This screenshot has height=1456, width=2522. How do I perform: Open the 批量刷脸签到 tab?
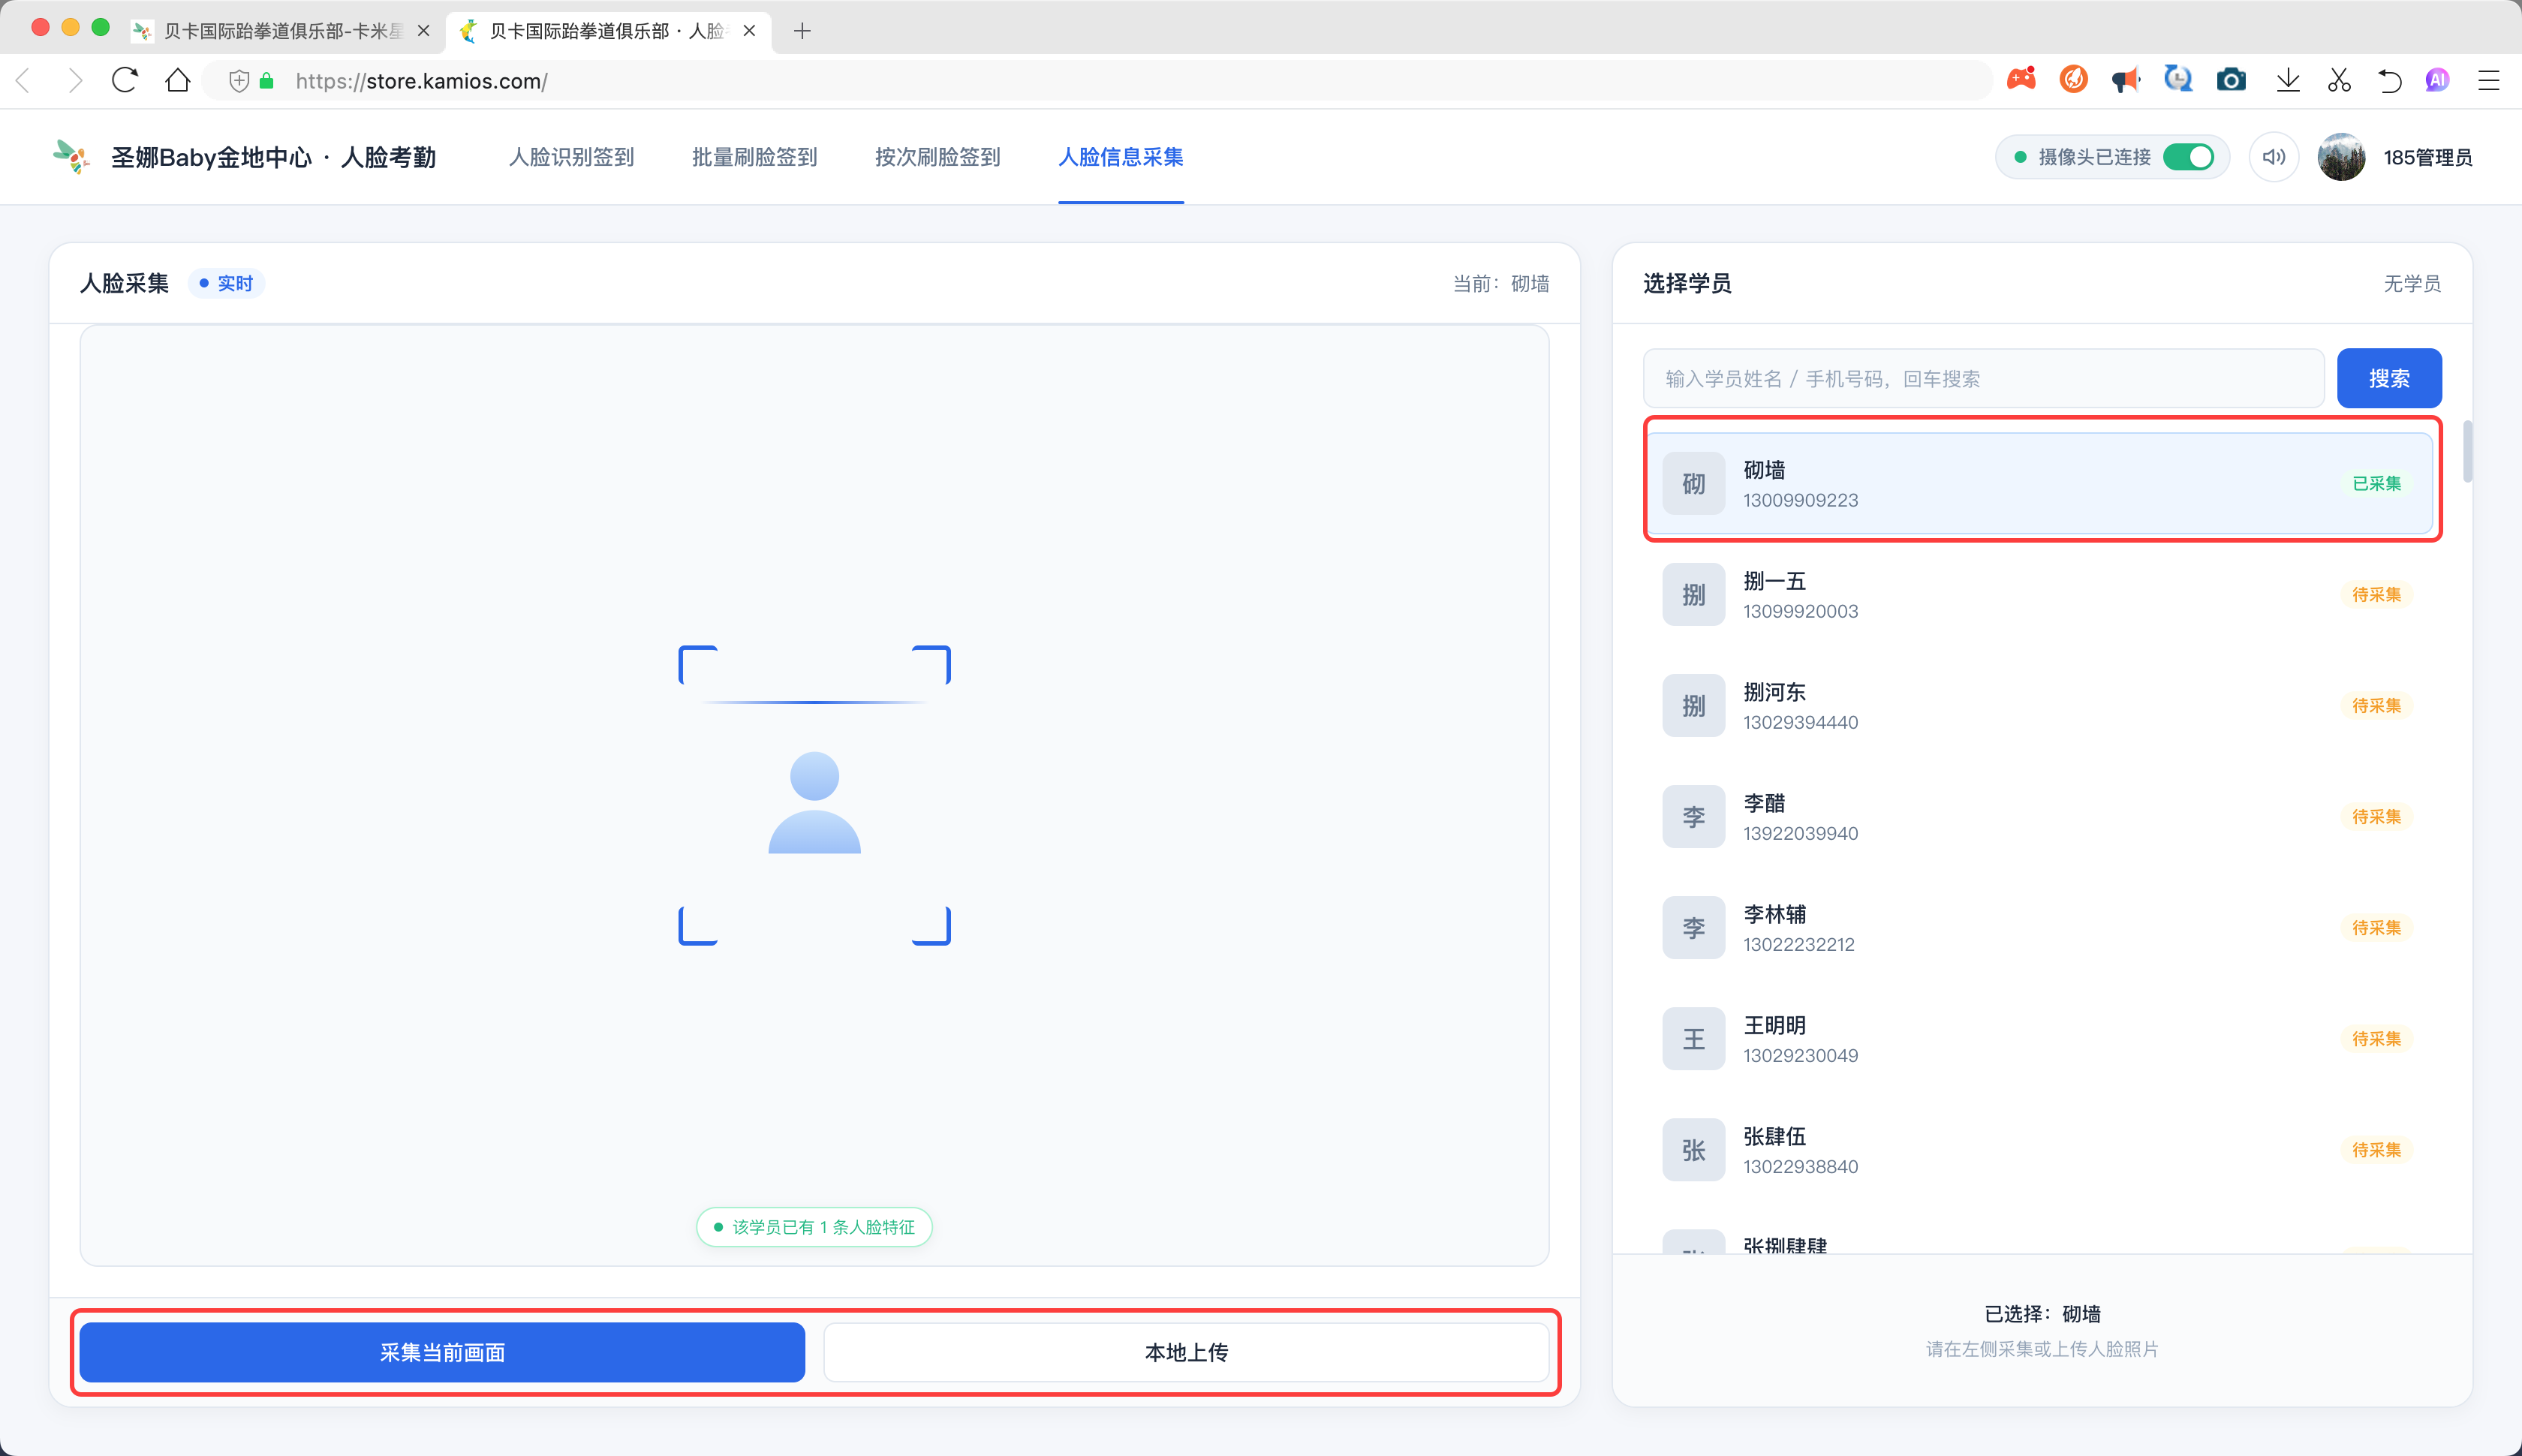[x=754, y=157]
